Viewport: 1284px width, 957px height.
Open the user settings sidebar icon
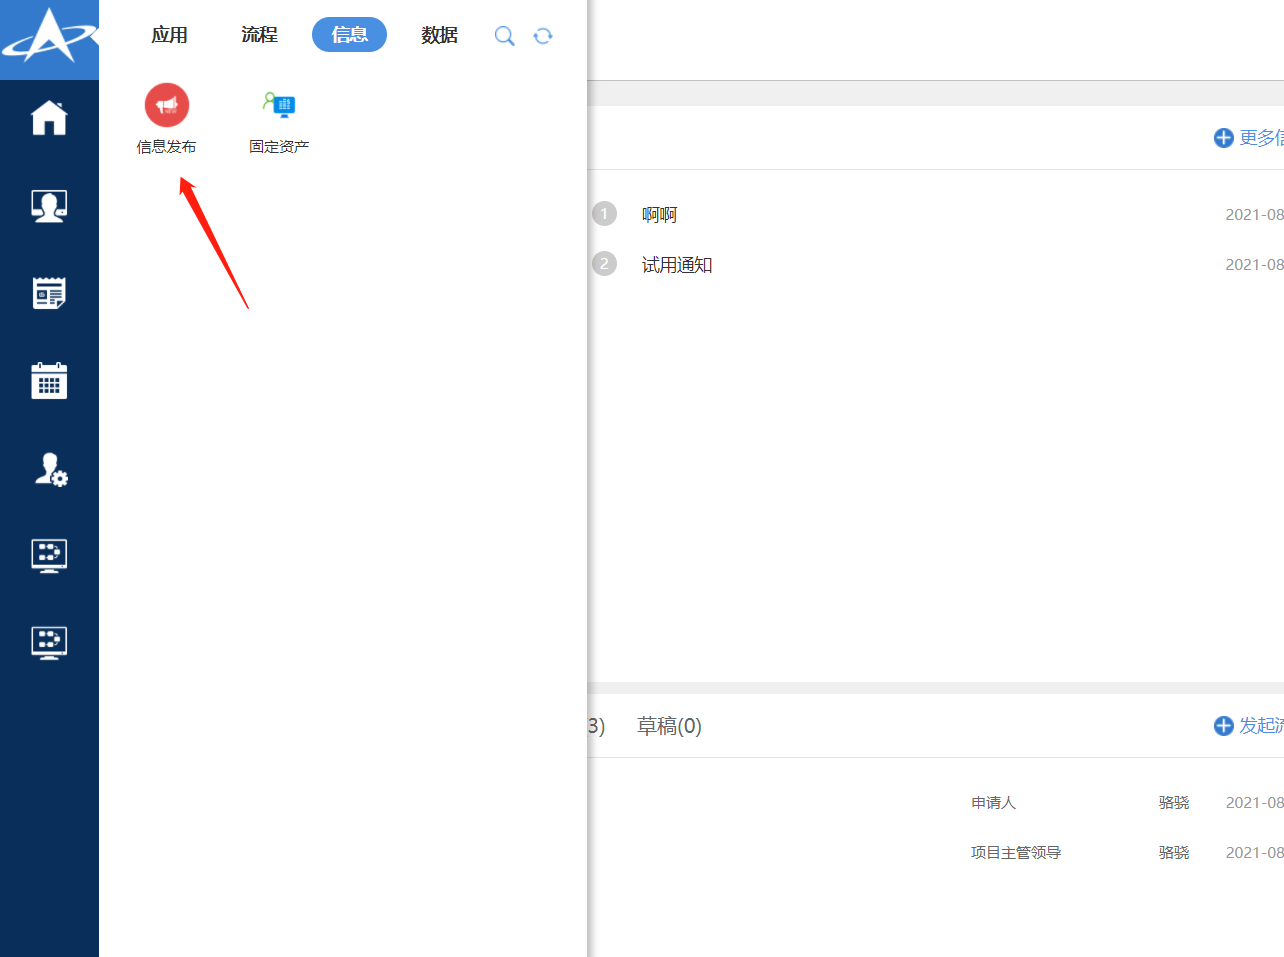point(50,469)
